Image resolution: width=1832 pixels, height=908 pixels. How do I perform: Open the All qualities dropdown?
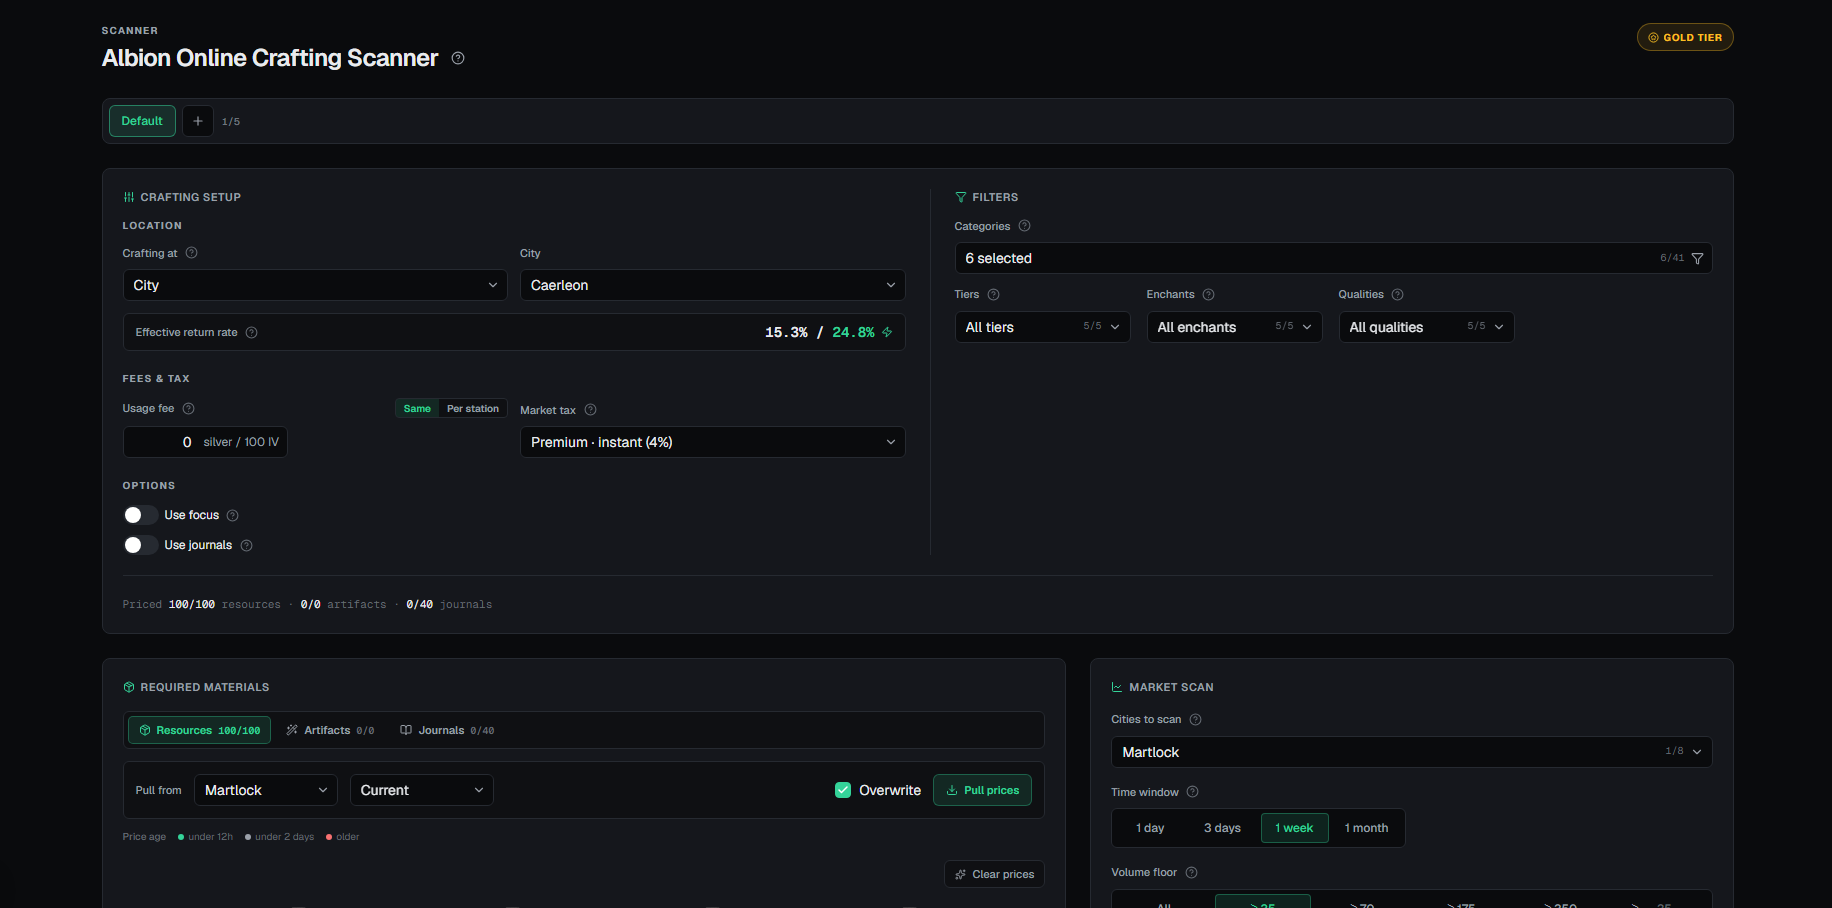pos(1426,327)
